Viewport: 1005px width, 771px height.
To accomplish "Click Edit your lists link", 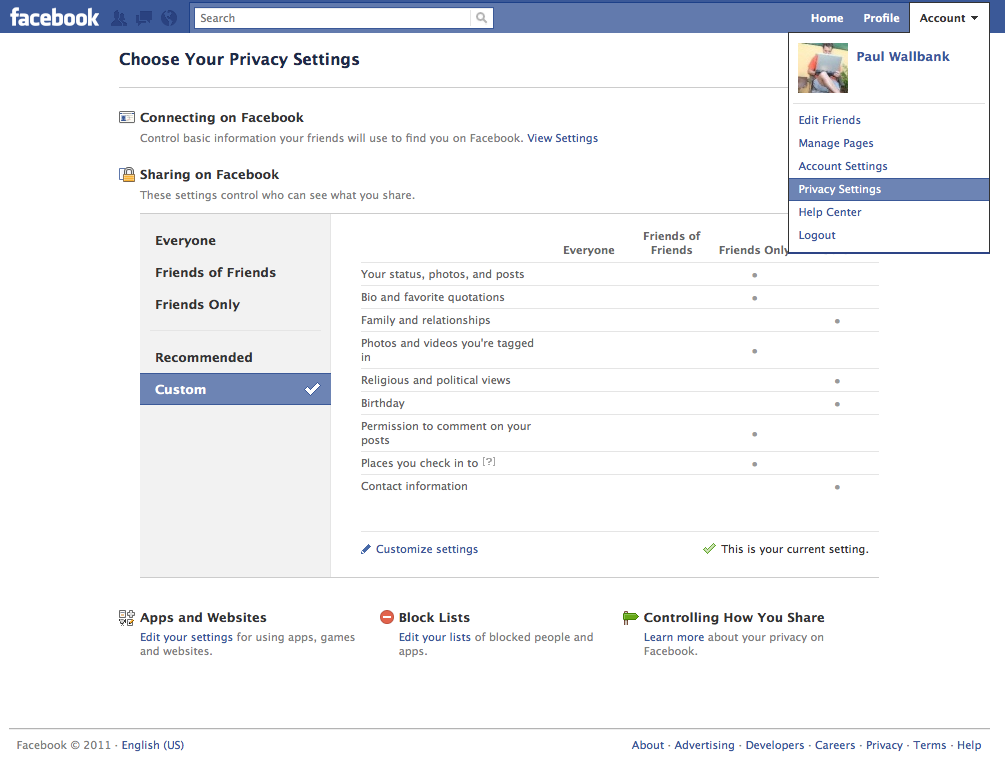I will tap(434, 637).
